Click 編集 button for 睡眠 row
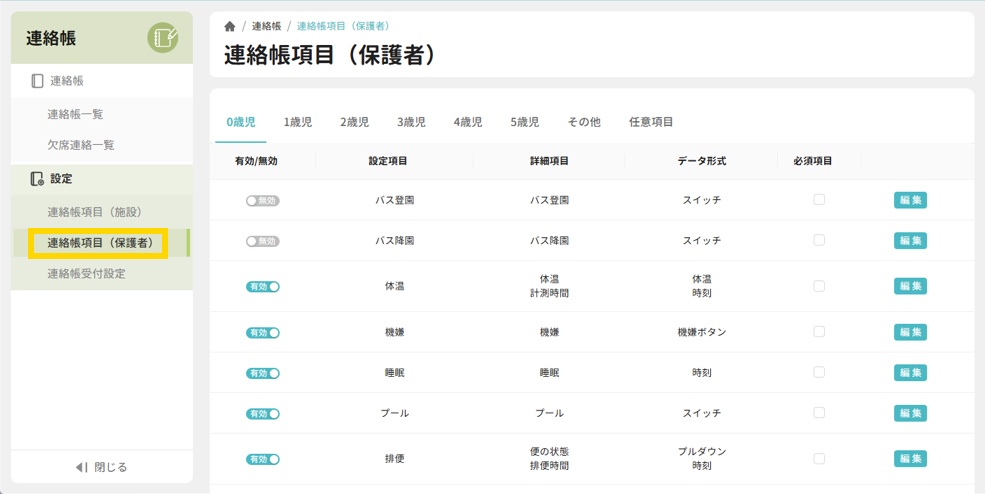 910,372
